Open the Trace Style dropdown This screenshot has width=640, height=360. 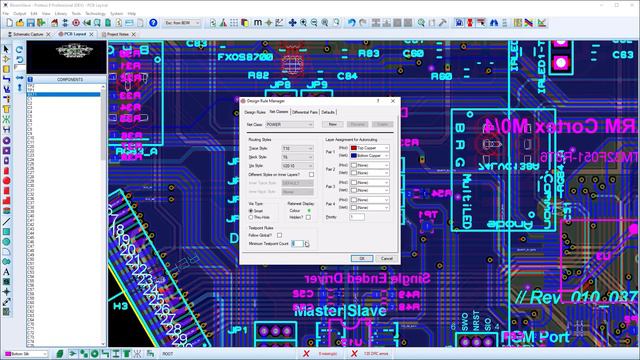[x=298, y=149]
